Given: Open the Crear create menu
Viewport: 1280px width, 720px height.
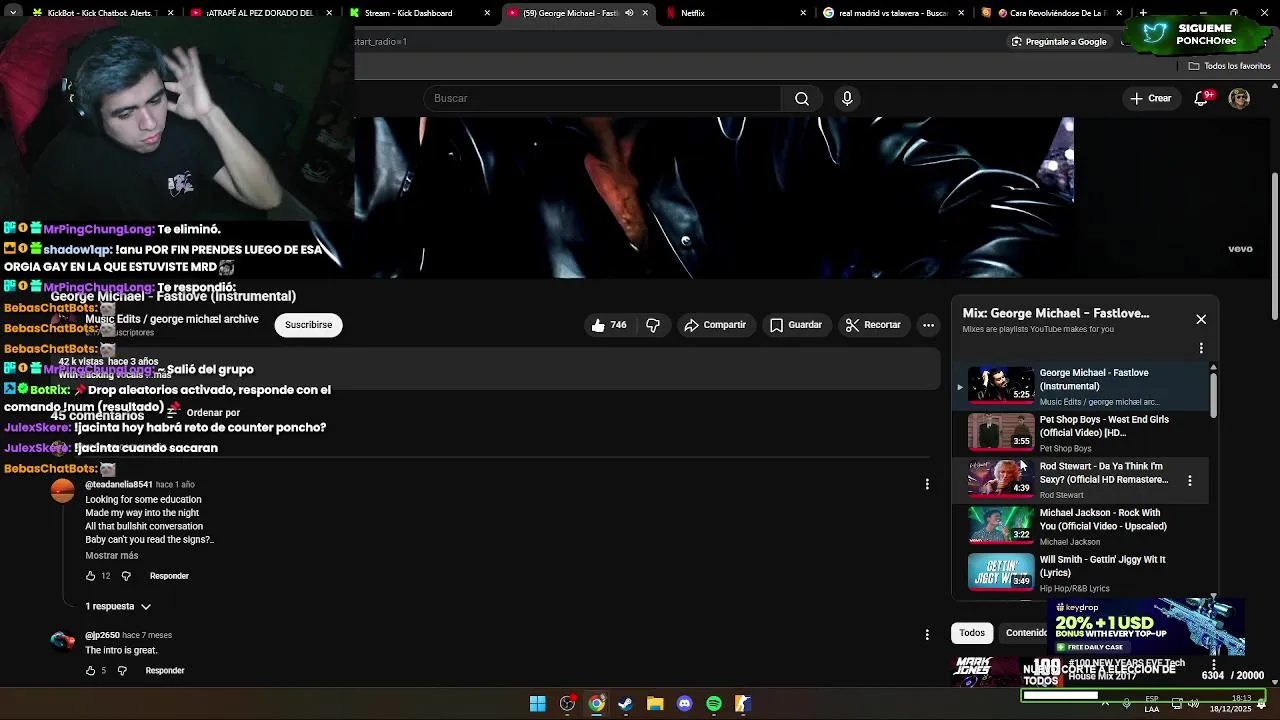Looking at the screenshot, I should 1150,98.
